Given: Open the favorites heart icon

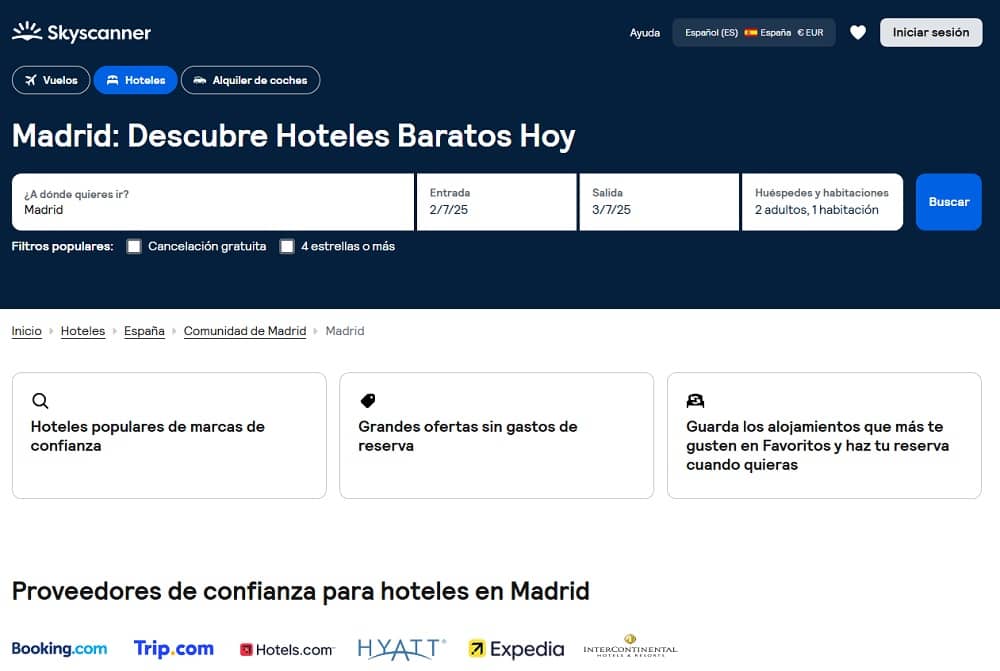Looking at the screenshot, I should click(x=858, y=33).
